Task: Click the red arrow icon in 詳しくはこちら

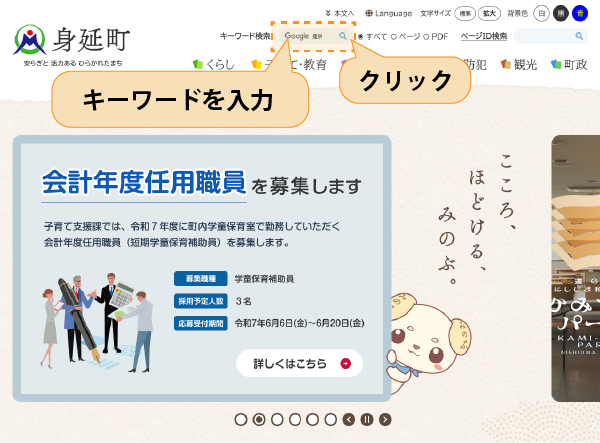Action: pyautogui.click(x=346, y=363)
